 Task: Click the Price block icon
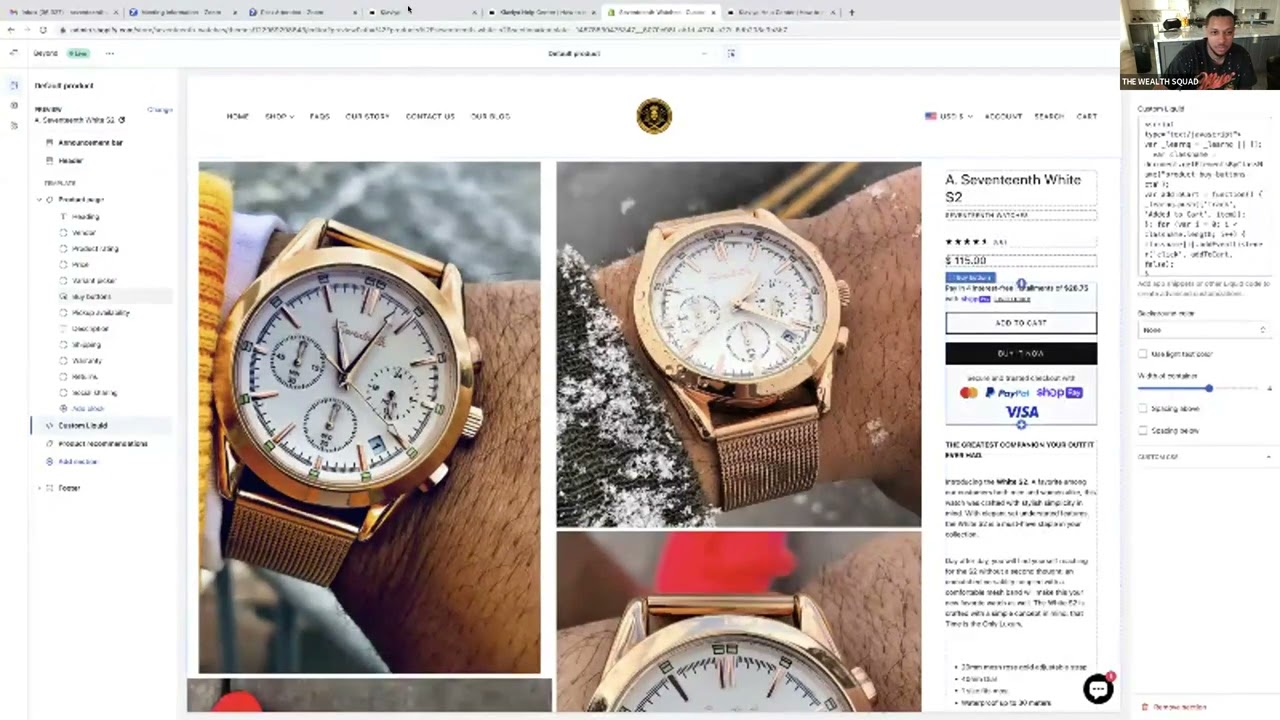[x=63, y=264]
